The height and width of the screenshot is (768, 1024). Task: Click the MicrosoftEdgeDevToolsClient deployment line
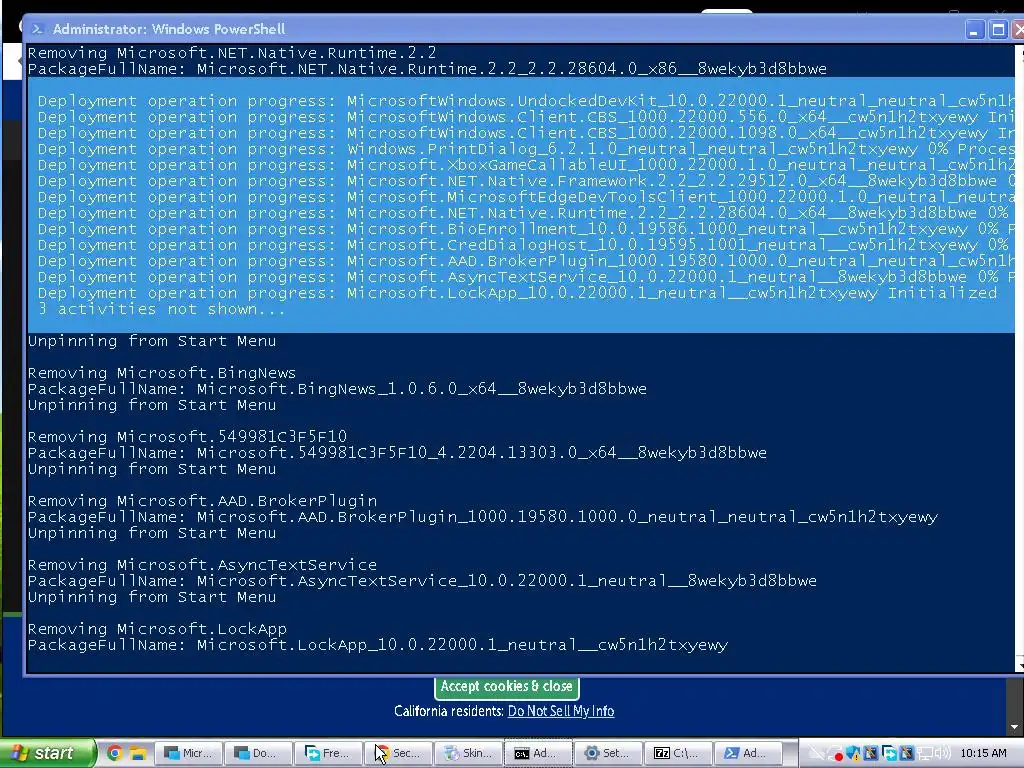[526, 197]
